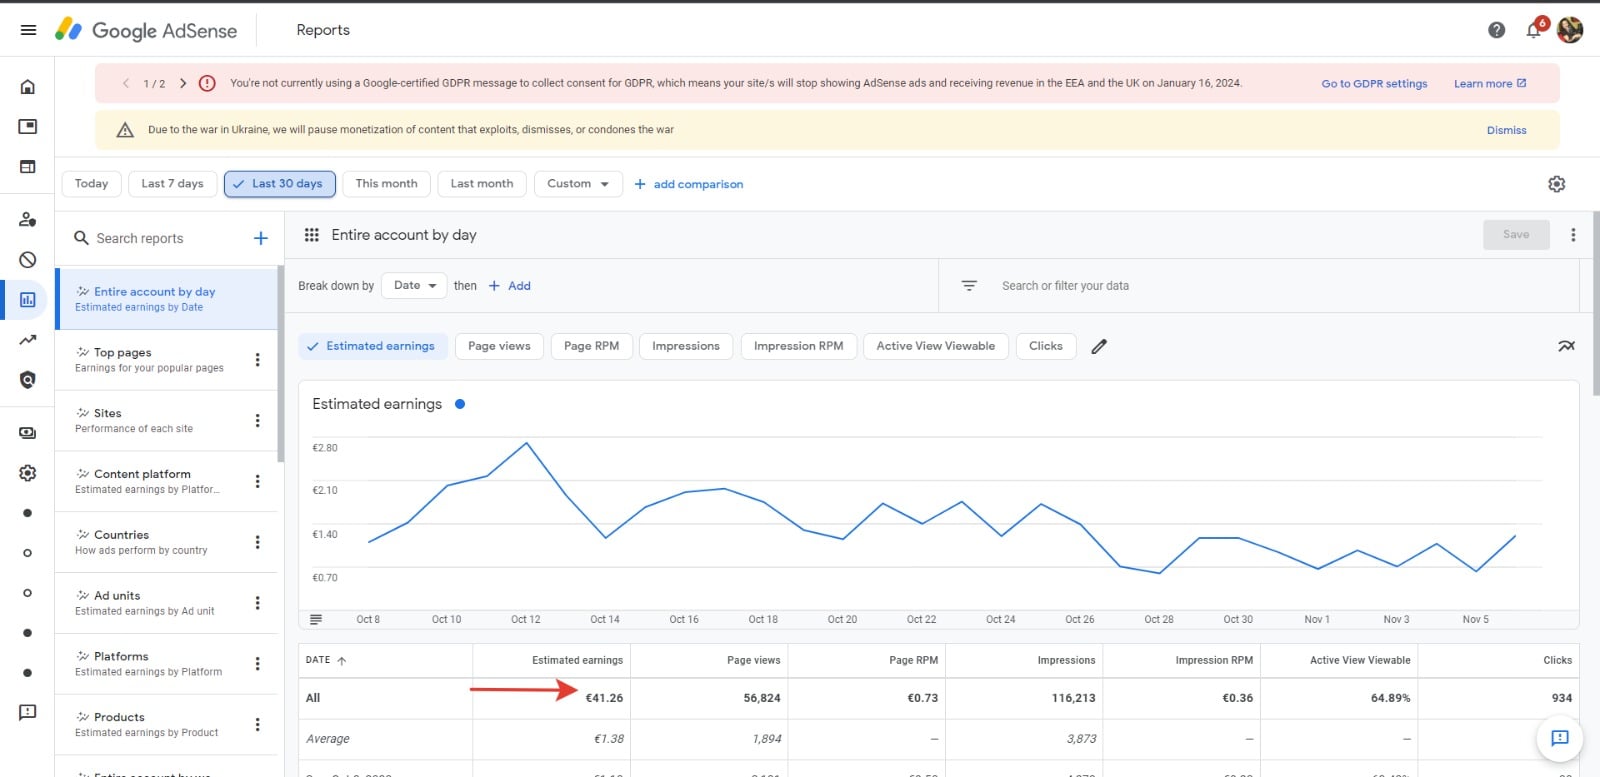1600x777 pixels.
Task: Open options menu for Content platform report
Action: pos(257,482)
